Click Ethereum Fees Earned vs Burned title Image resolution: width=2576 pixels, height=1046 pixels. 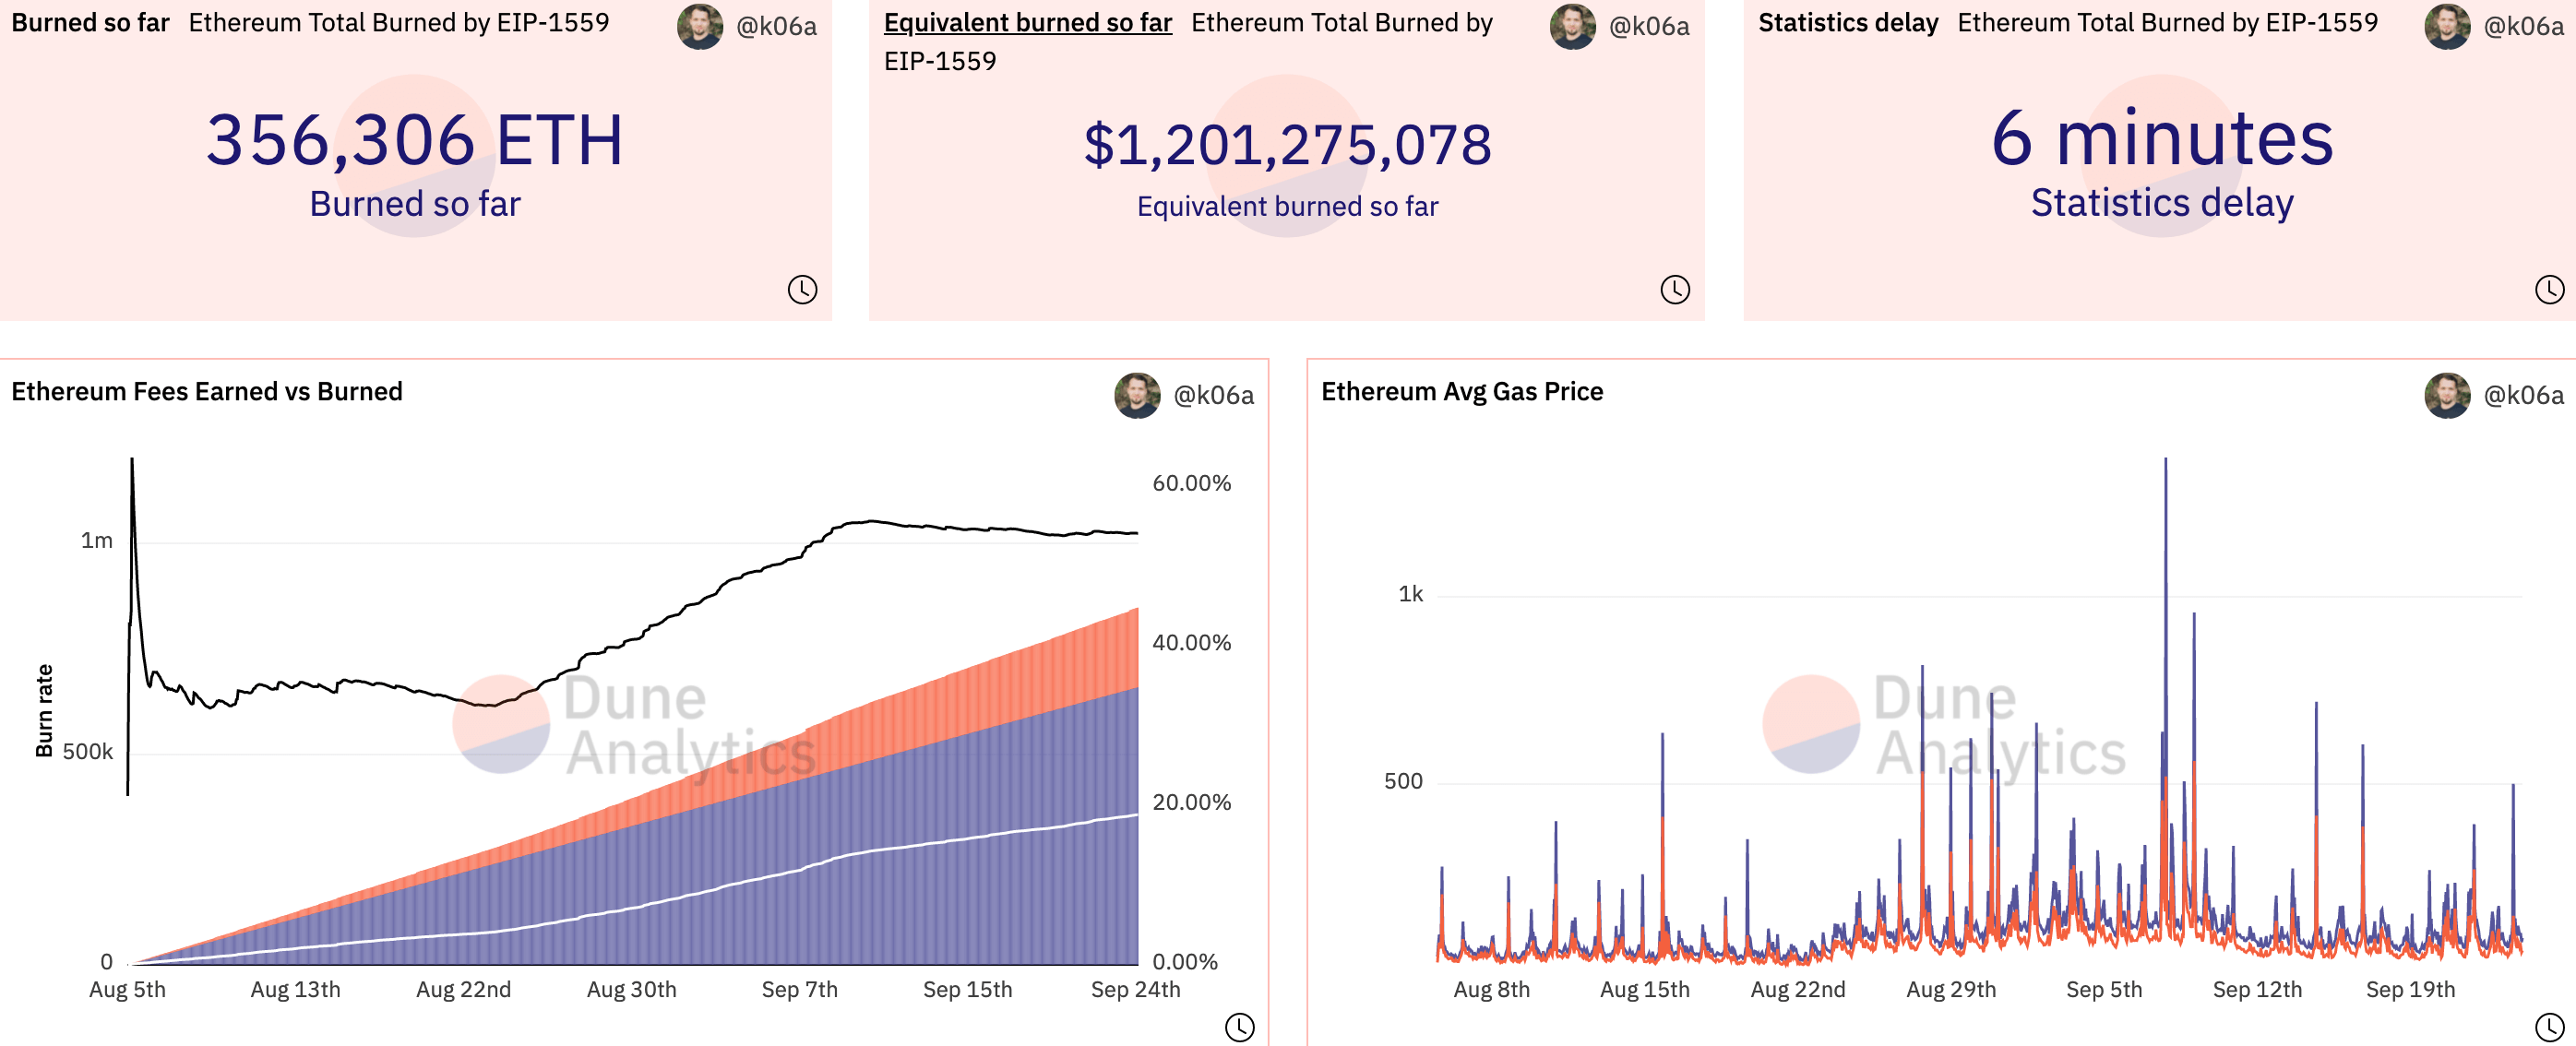click(x=207, y=392)
